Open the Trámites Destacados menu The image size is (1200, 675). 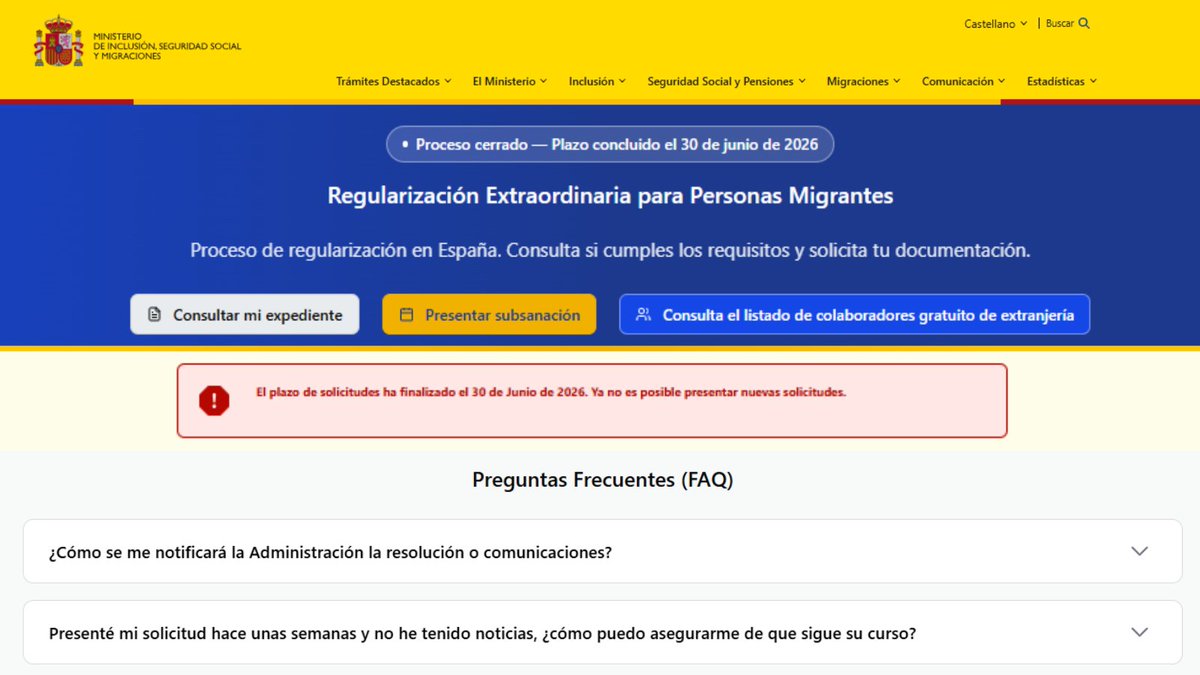(x=394, y=82)
